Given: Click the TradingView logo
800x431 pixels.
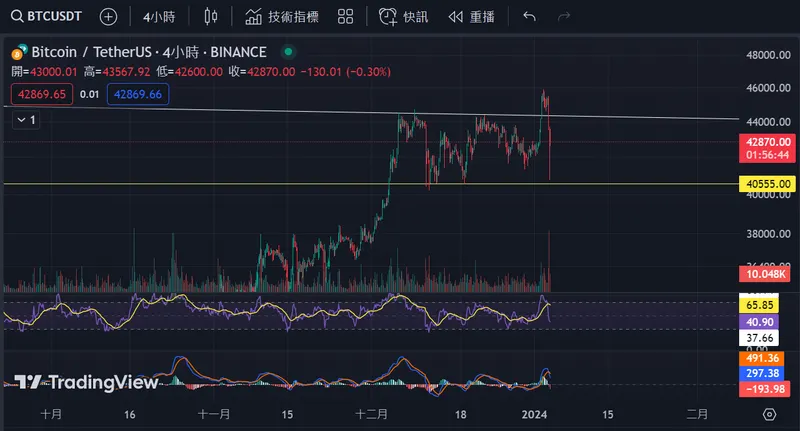Looking at the screenshot, I should pos(86,382).
